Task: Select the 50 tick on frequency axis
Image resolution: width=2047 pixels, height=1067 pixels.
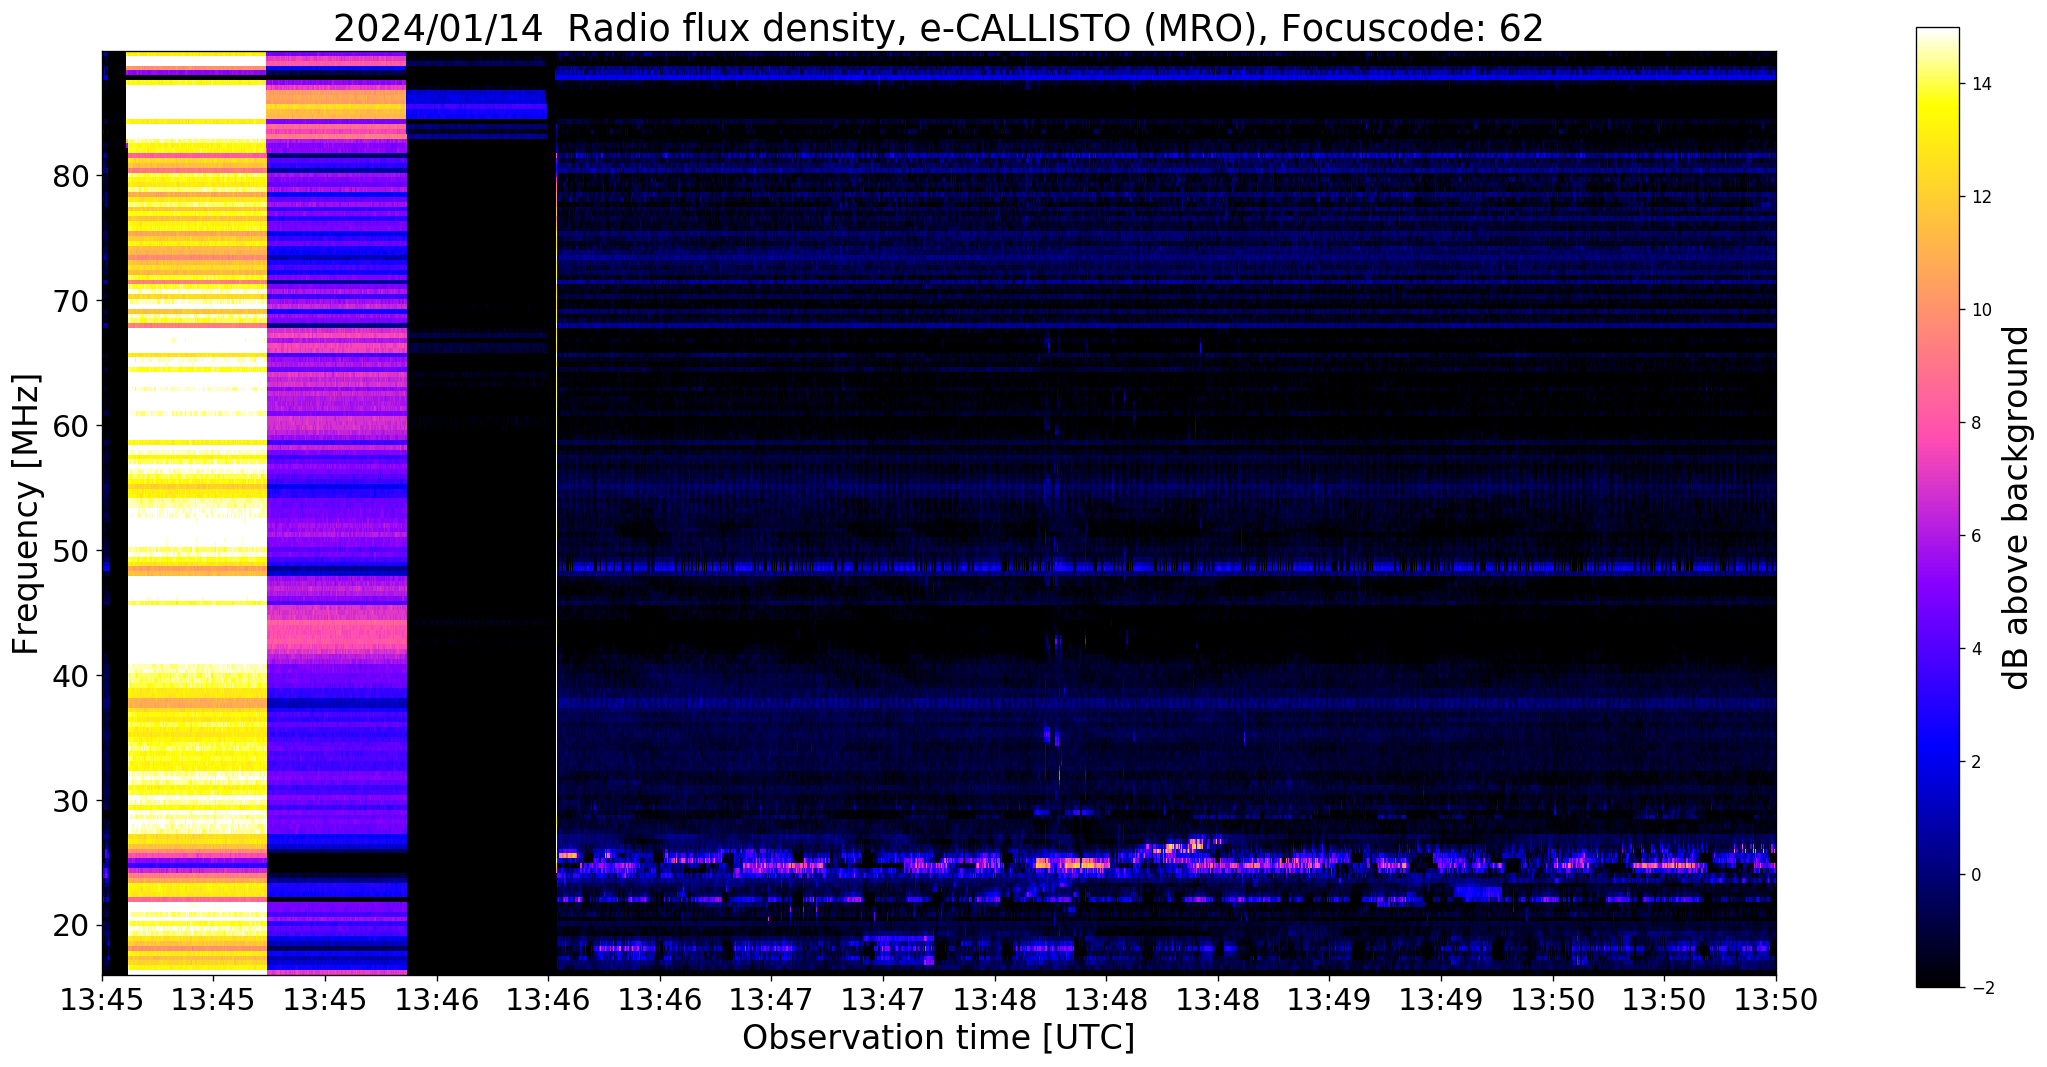Action: [72, 551]
